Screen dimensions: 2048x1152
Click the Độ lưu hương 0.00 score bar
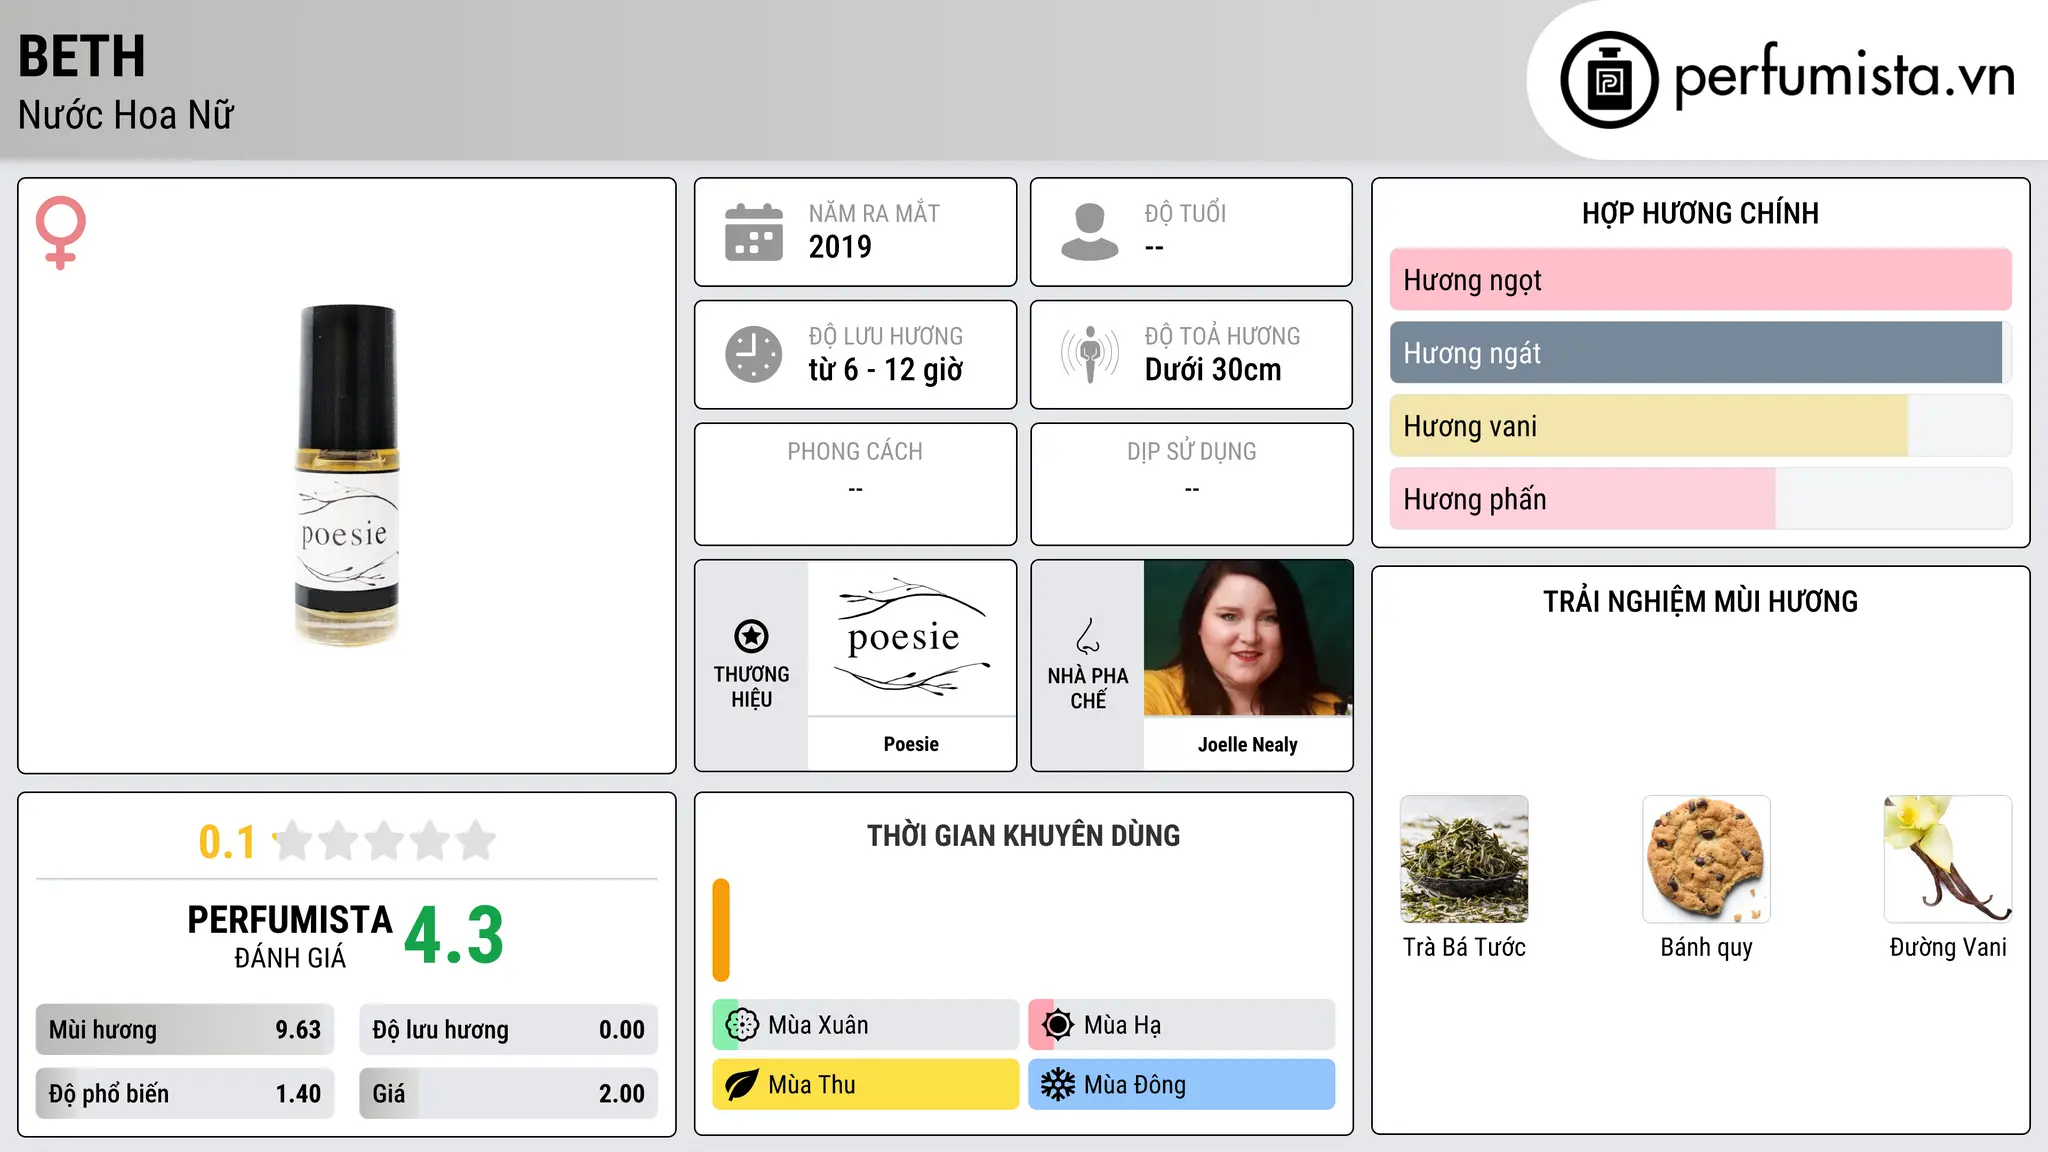[x=509, y=1030]
